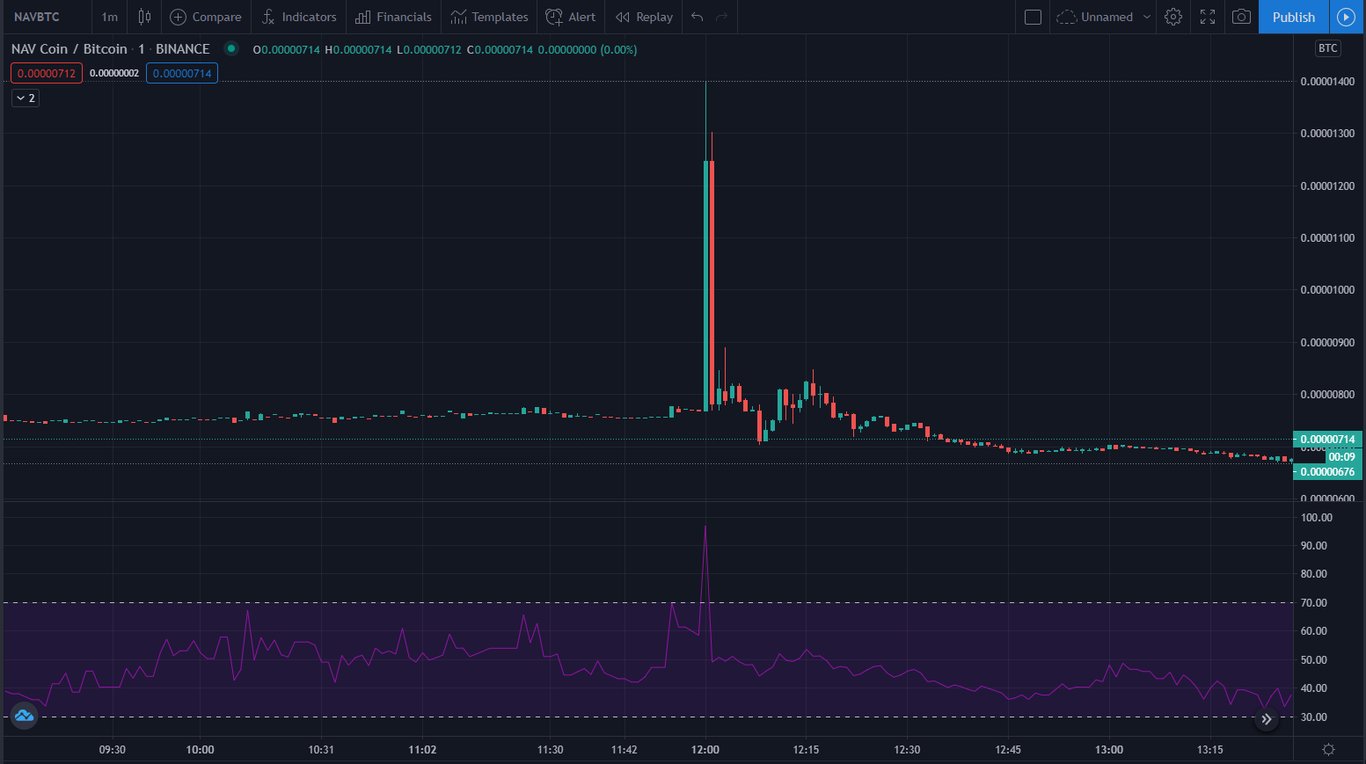This screenshot has width=1366, height=764.
Task: Select the layout manager square icon
Action: pos(1033,16)
